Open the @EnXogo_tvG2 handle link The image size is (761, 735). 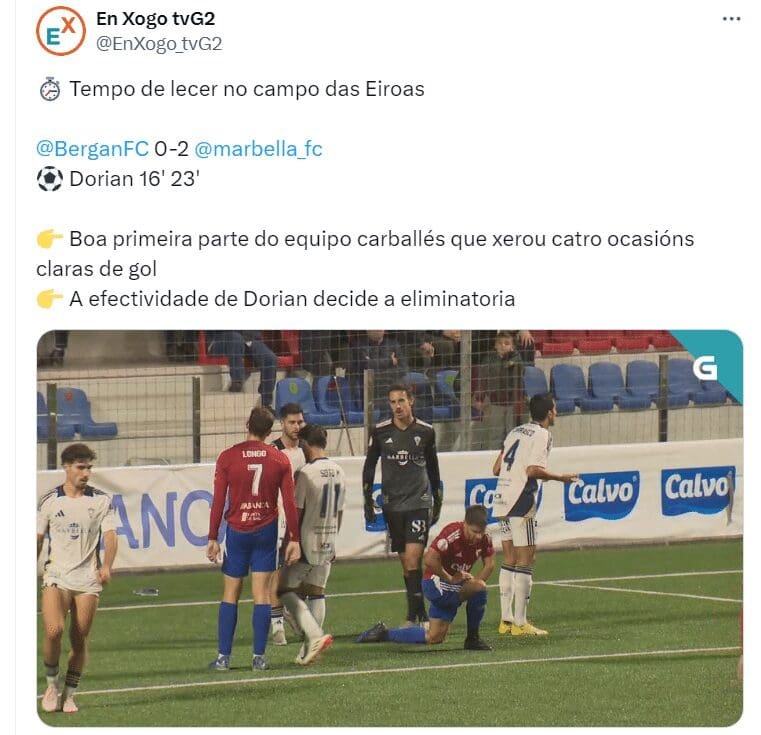tap(159, 44)
